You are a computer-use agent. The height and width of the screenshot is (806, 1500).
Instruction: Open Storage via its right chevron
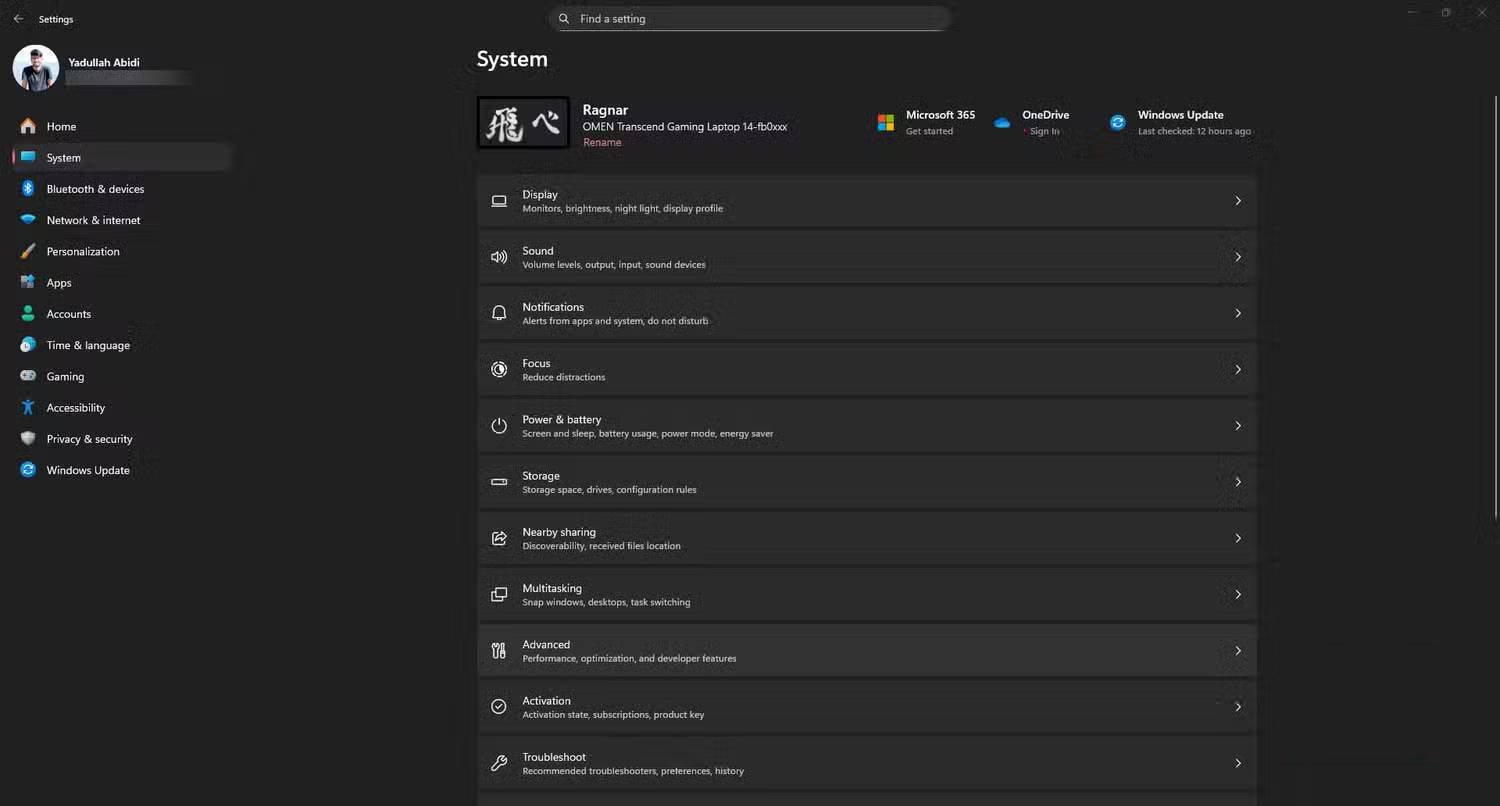1238,482
